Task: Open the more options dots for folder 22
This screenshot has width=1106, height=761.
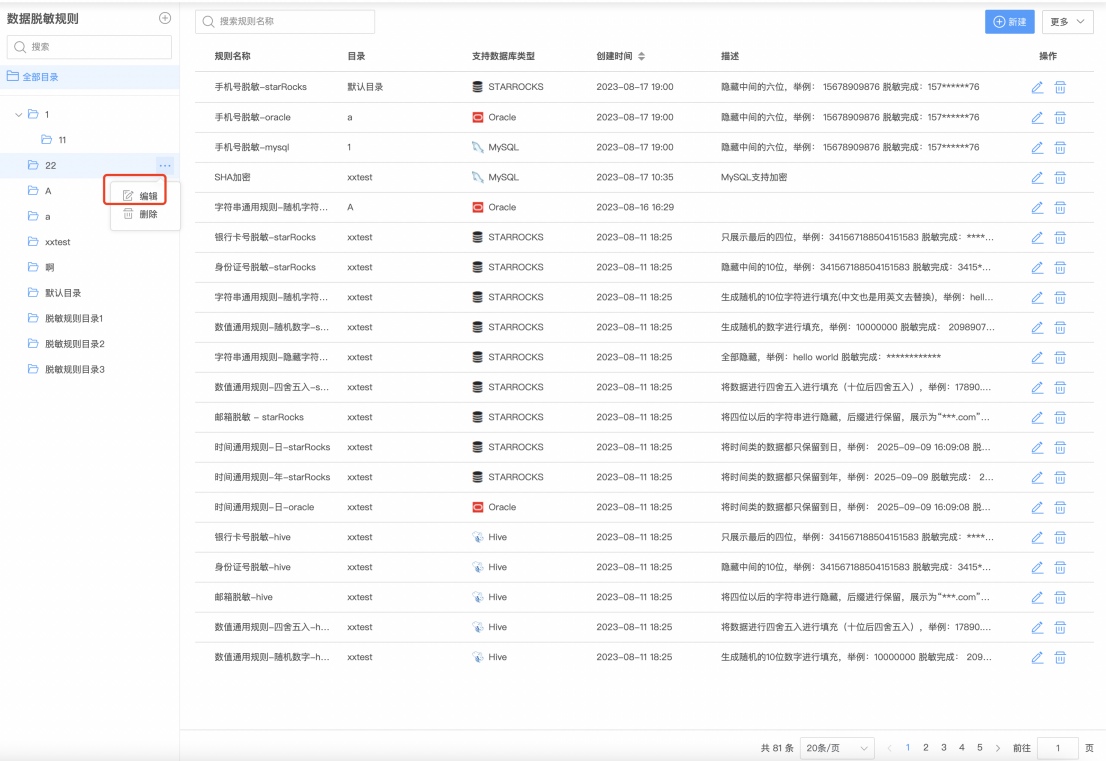Action: 164,166
